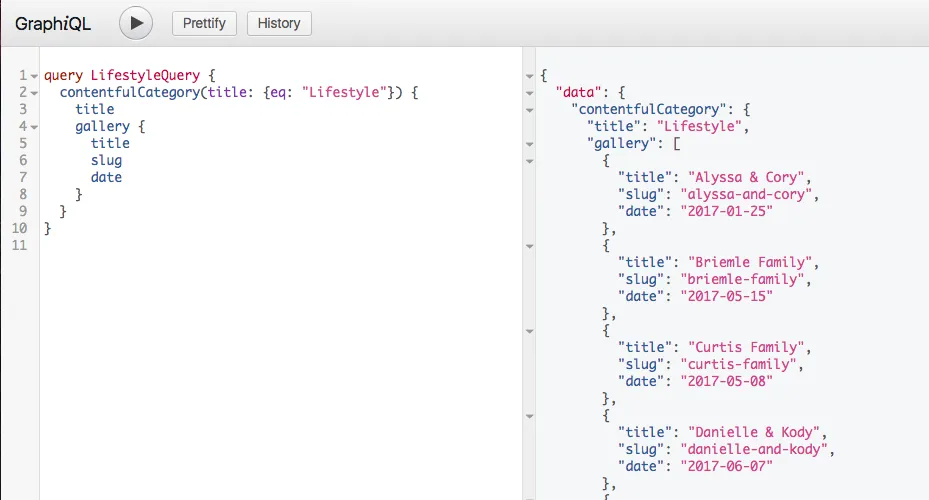This screenshot has height=500, width=929.
Task: Click the "alyssa-and-cory" slug value
Action: click(x=746, y=194)
